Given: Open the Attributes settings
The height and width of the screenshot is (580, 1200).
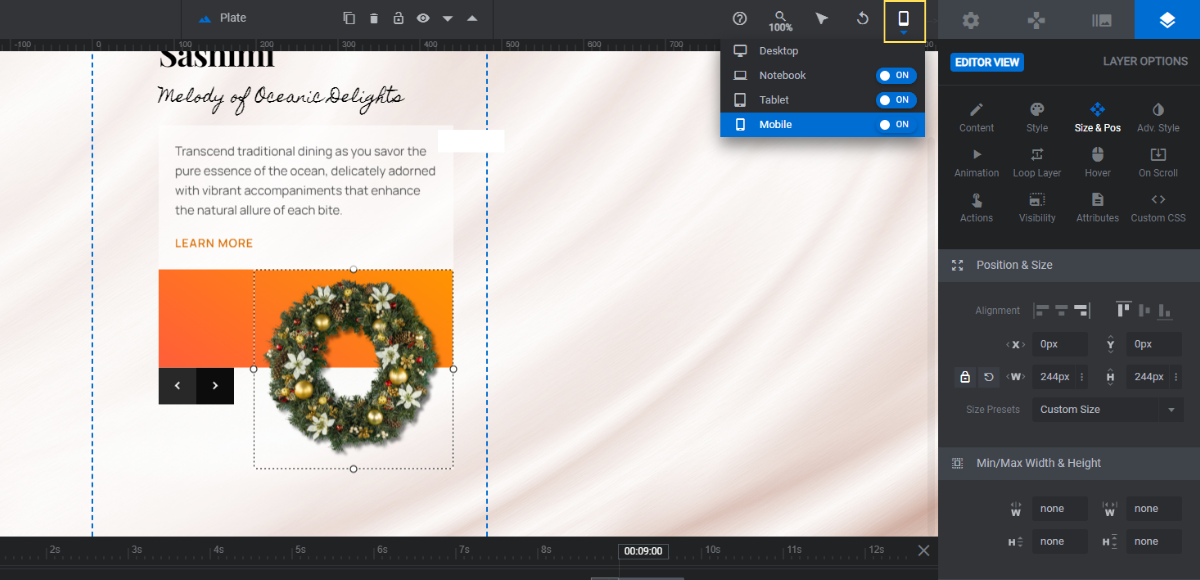Looking at the screenshot, I should [x=1098, y=207].
